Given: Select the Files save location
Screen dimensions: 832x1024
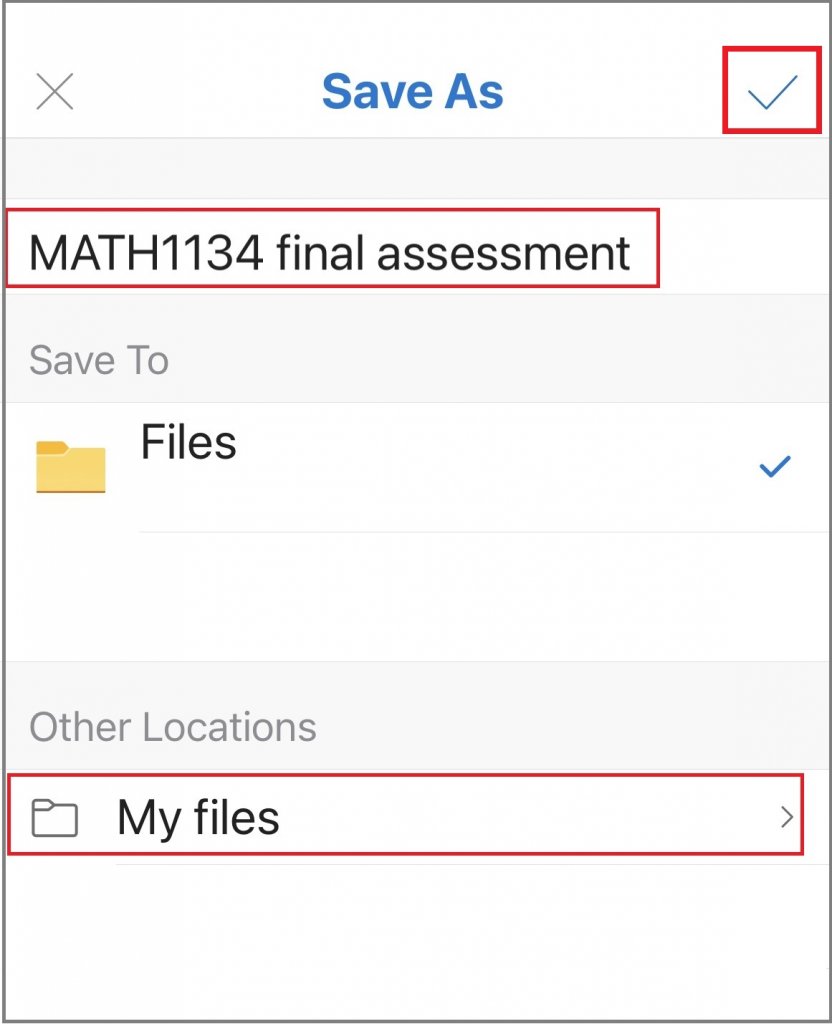Looking at the screenshot, I should click(x=418, y=467).
